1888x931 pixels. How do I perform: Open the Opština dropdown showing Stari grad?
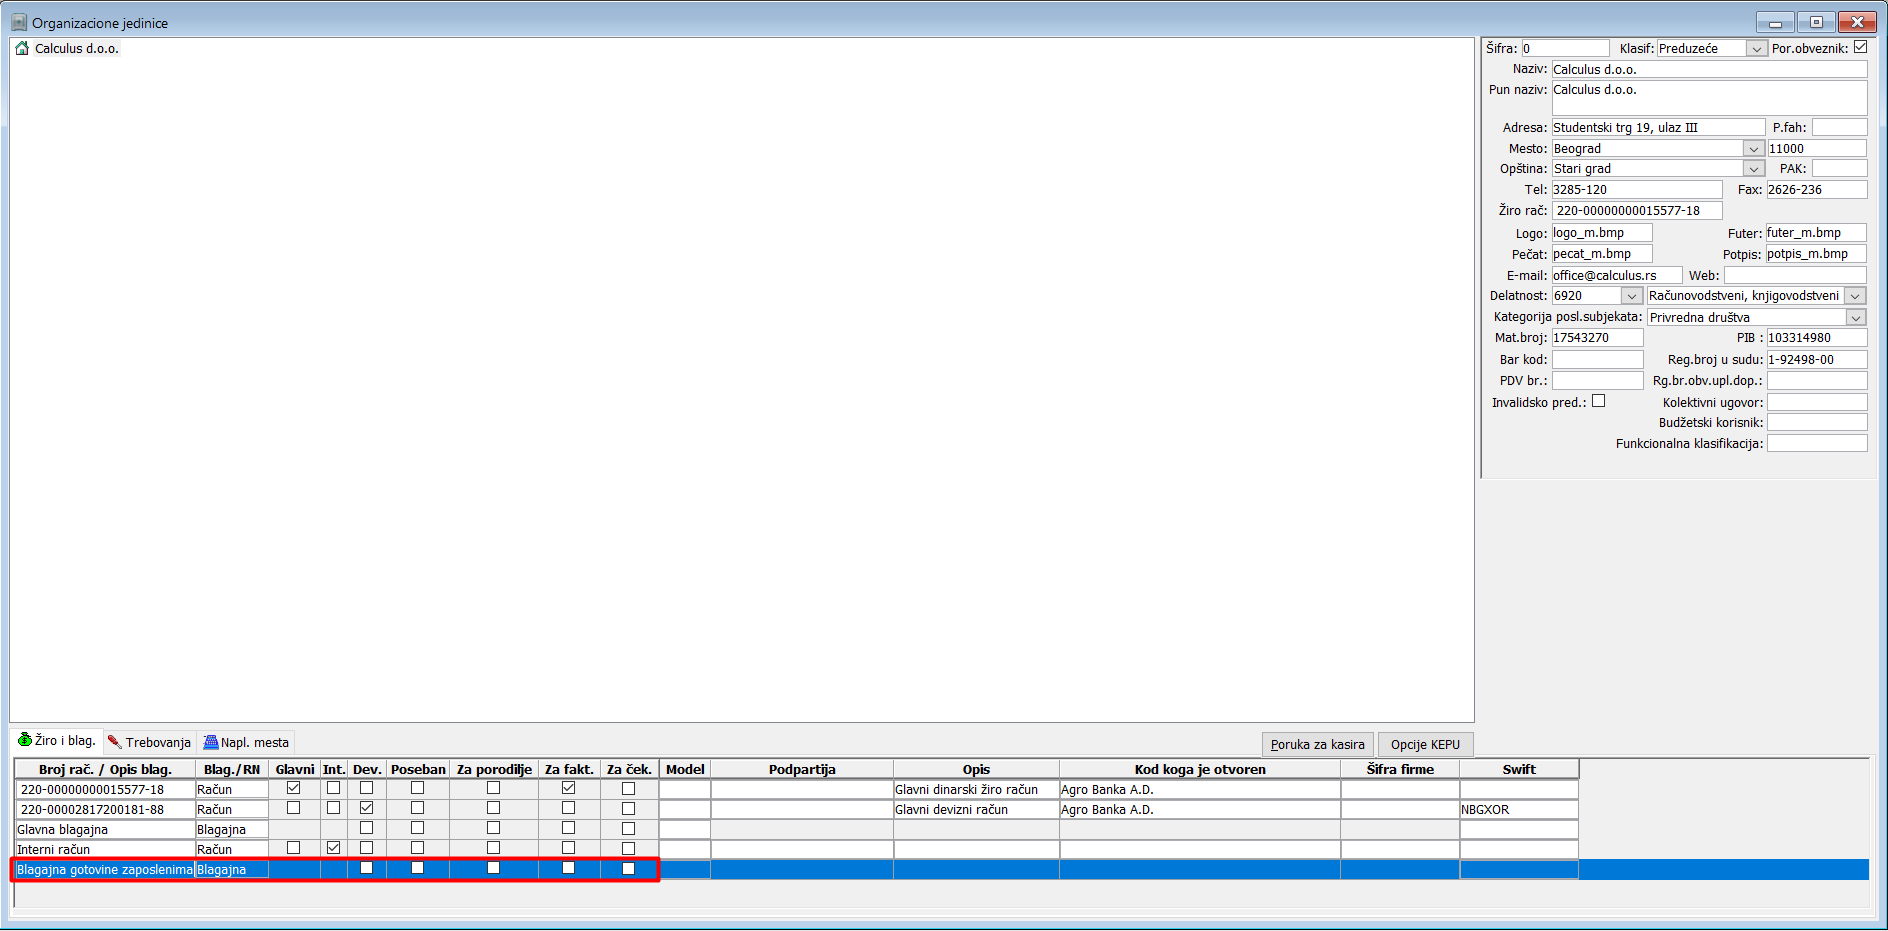tap(1753, 169)
